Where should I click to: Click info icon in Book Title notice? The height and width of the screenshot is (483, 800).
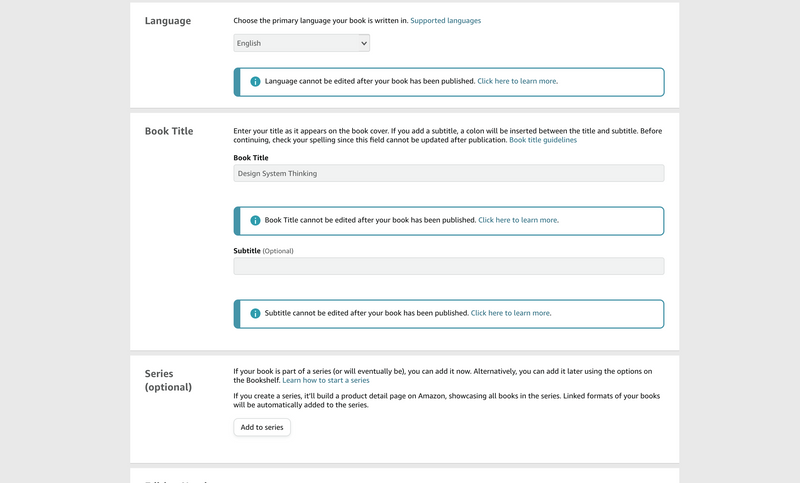click(x=255, y=220)
